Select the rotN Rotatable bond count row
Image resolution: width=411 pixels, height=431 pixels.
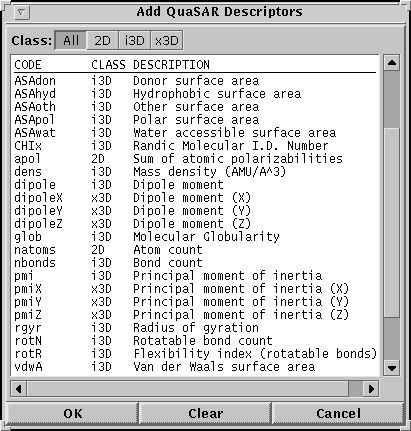(195, 341)
